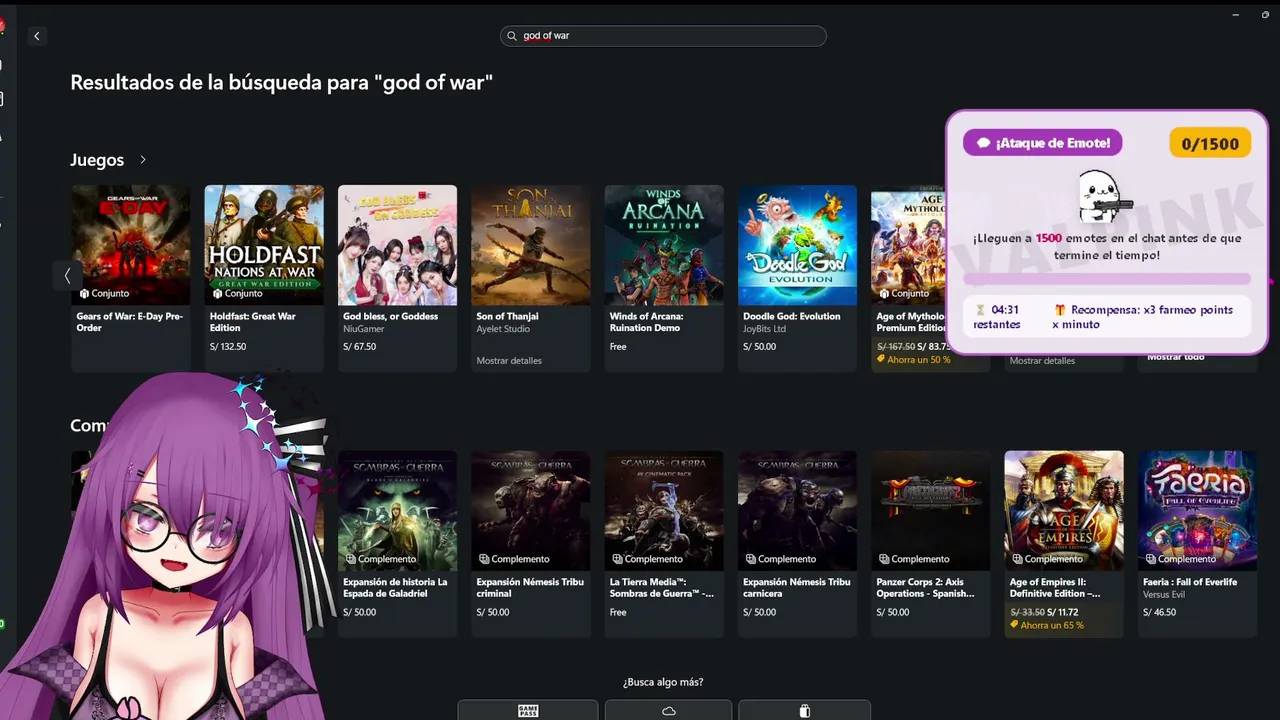Viewport: 1280px width, 720px height.
Task: Click the Age of Empires II sale price "S/ 11.72"
Action: pyautogui.click(x=1063, y=612)
